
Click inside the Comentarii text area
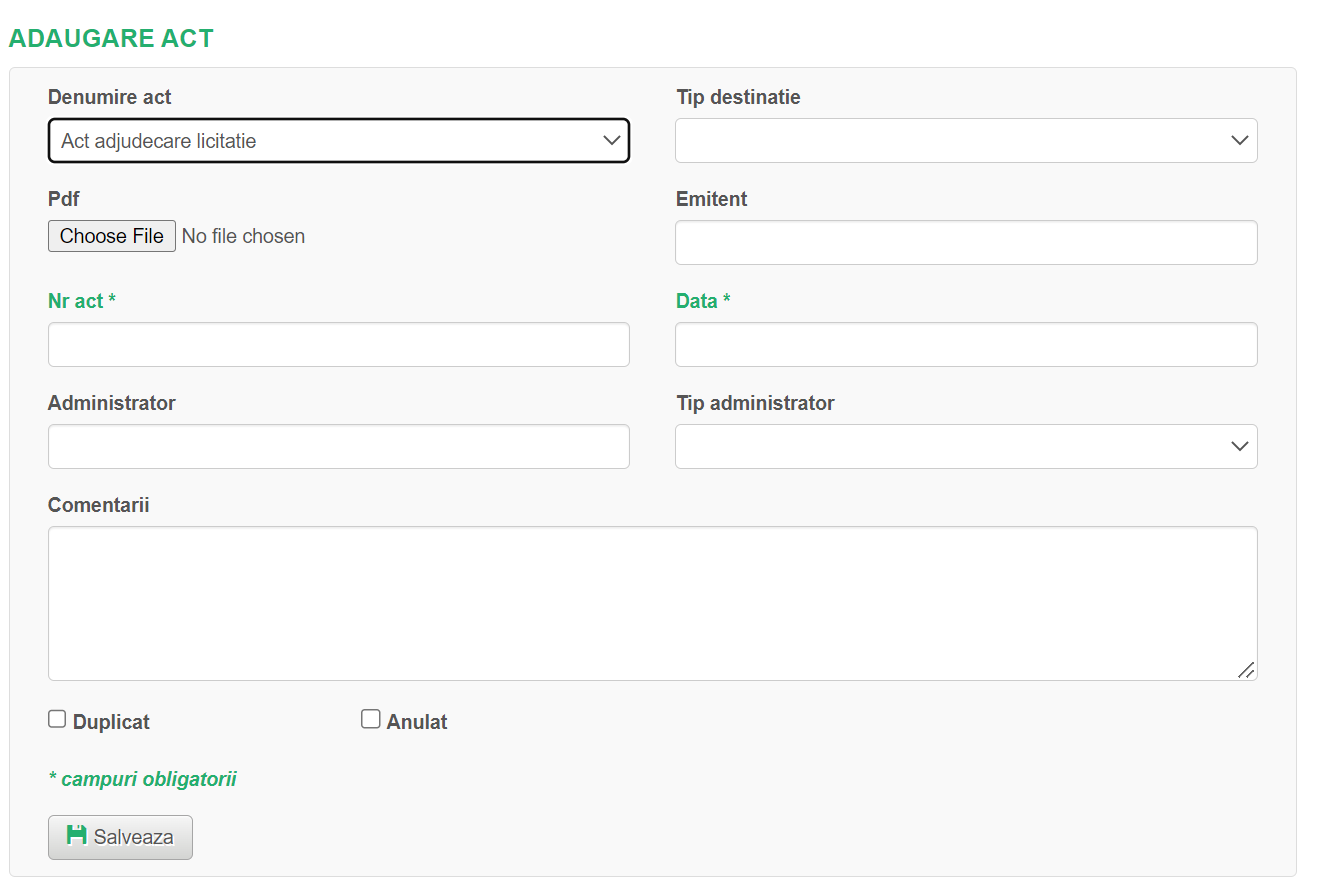click(652, 603)
